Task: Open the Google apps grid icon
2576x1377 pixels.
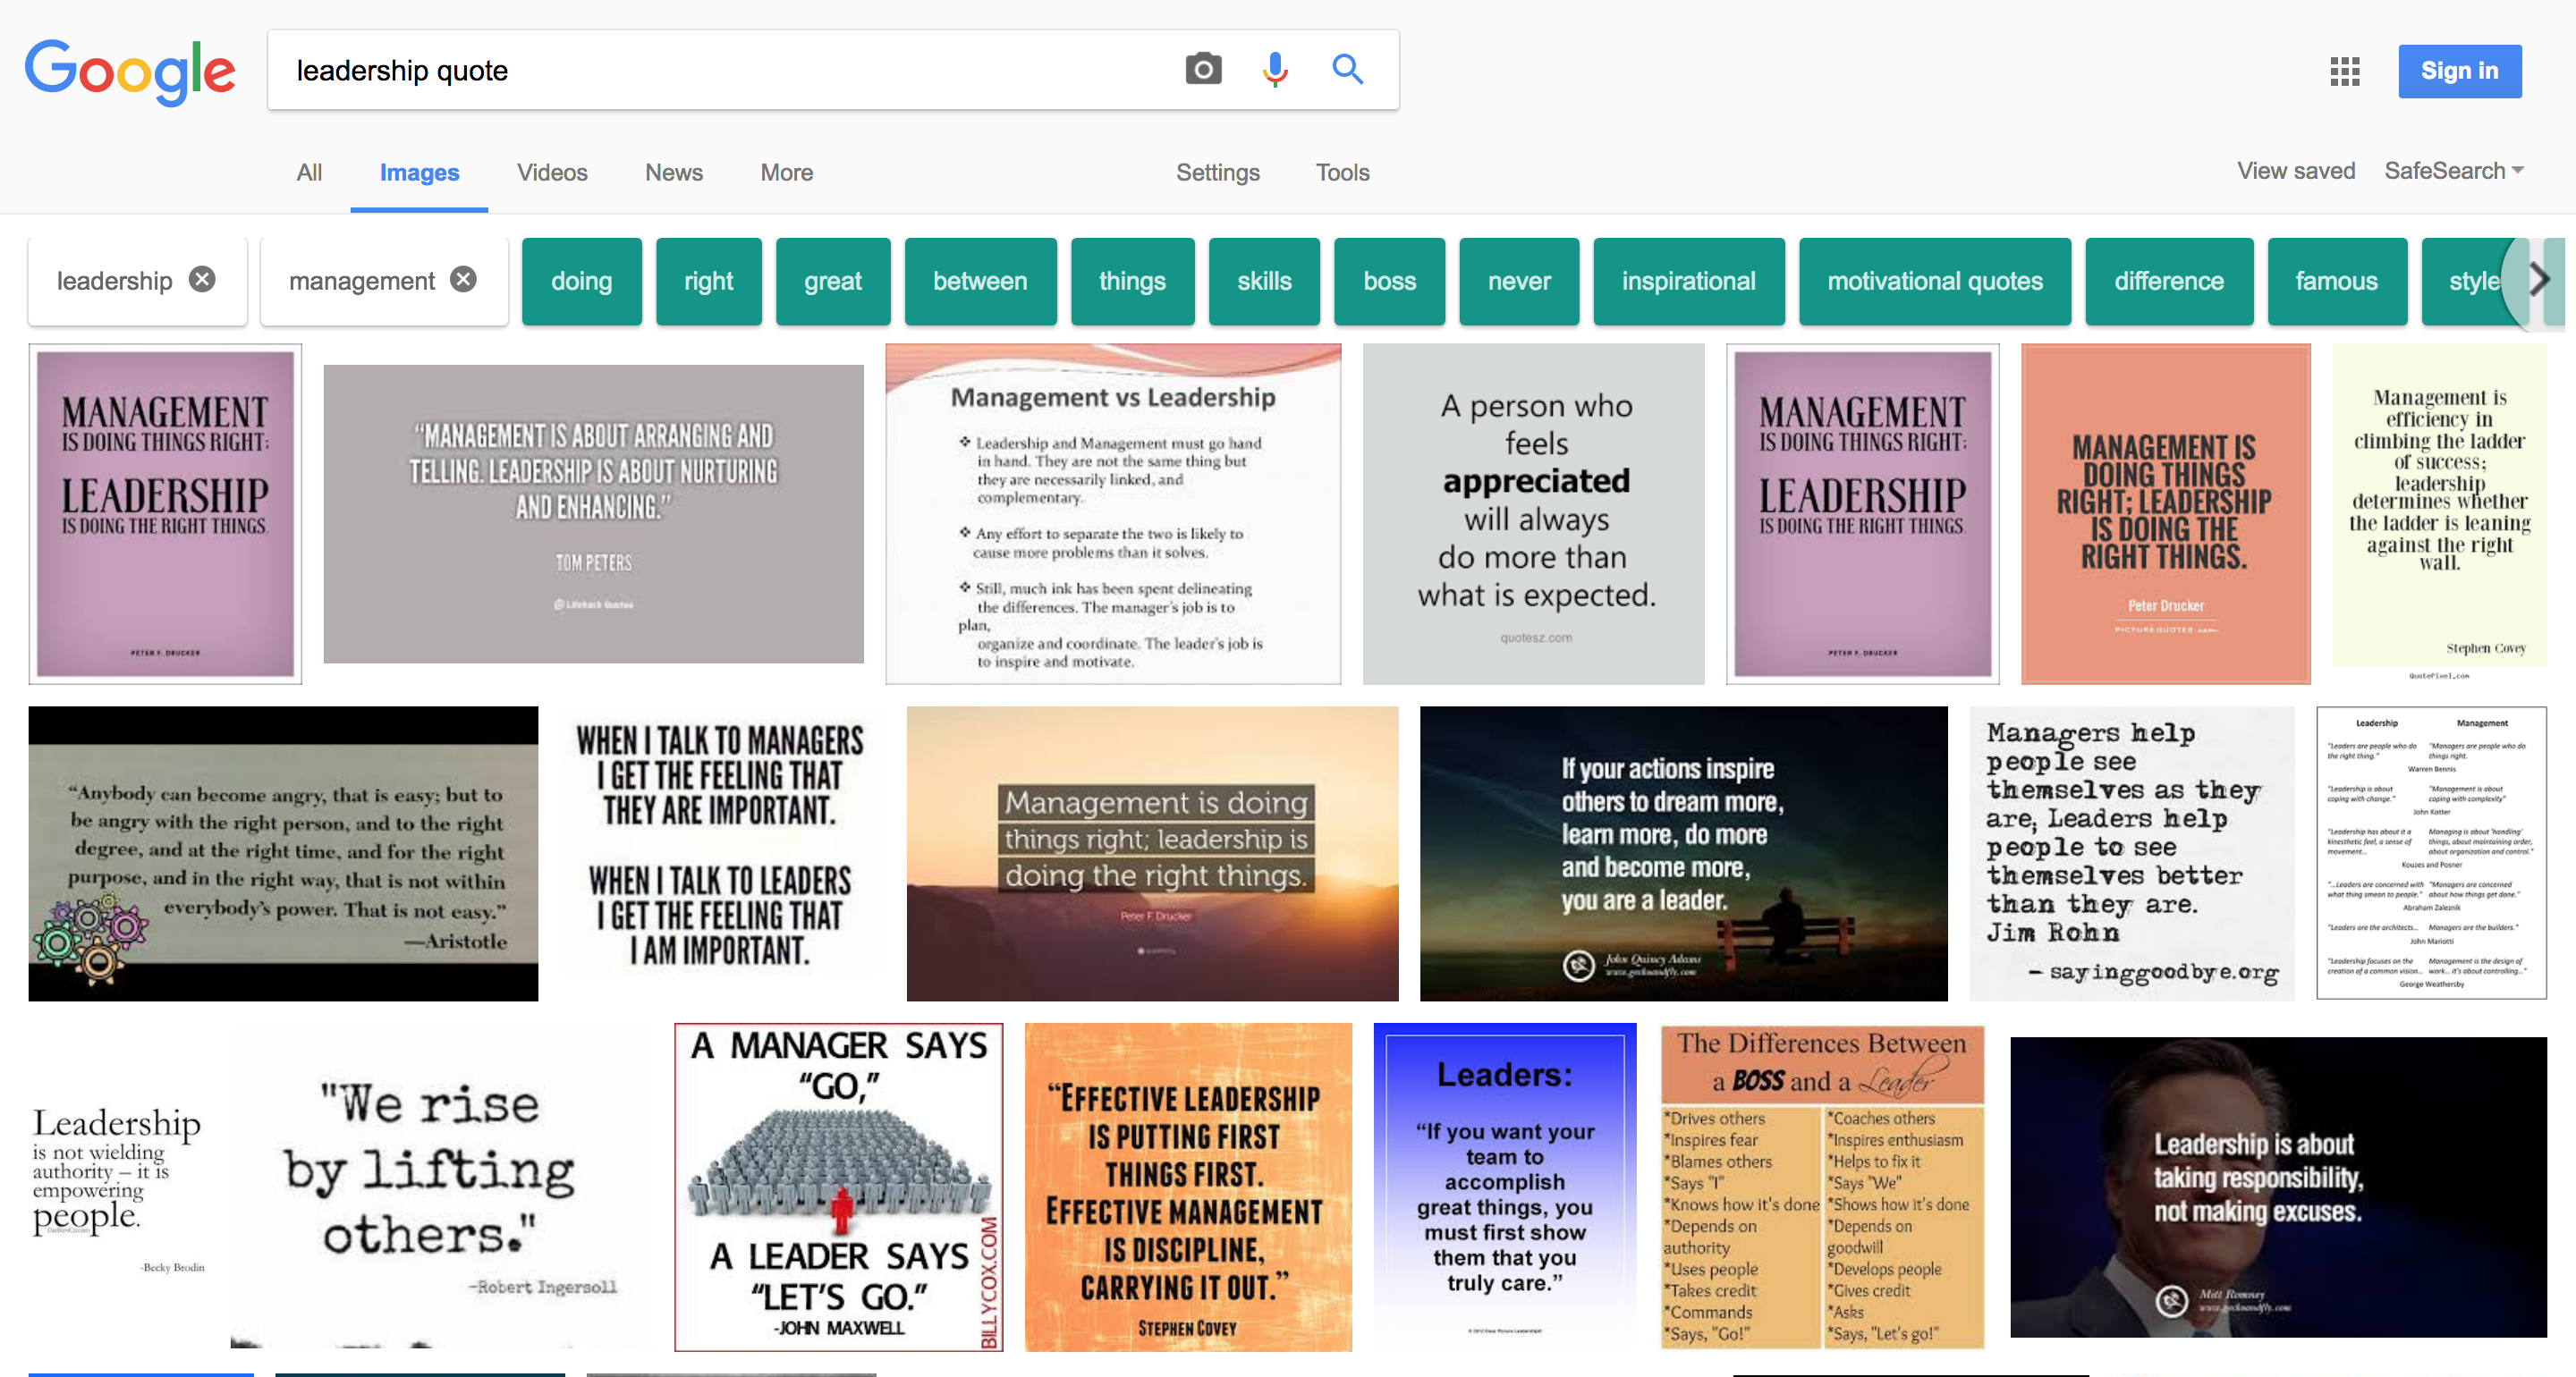Action: (2344, 71)
